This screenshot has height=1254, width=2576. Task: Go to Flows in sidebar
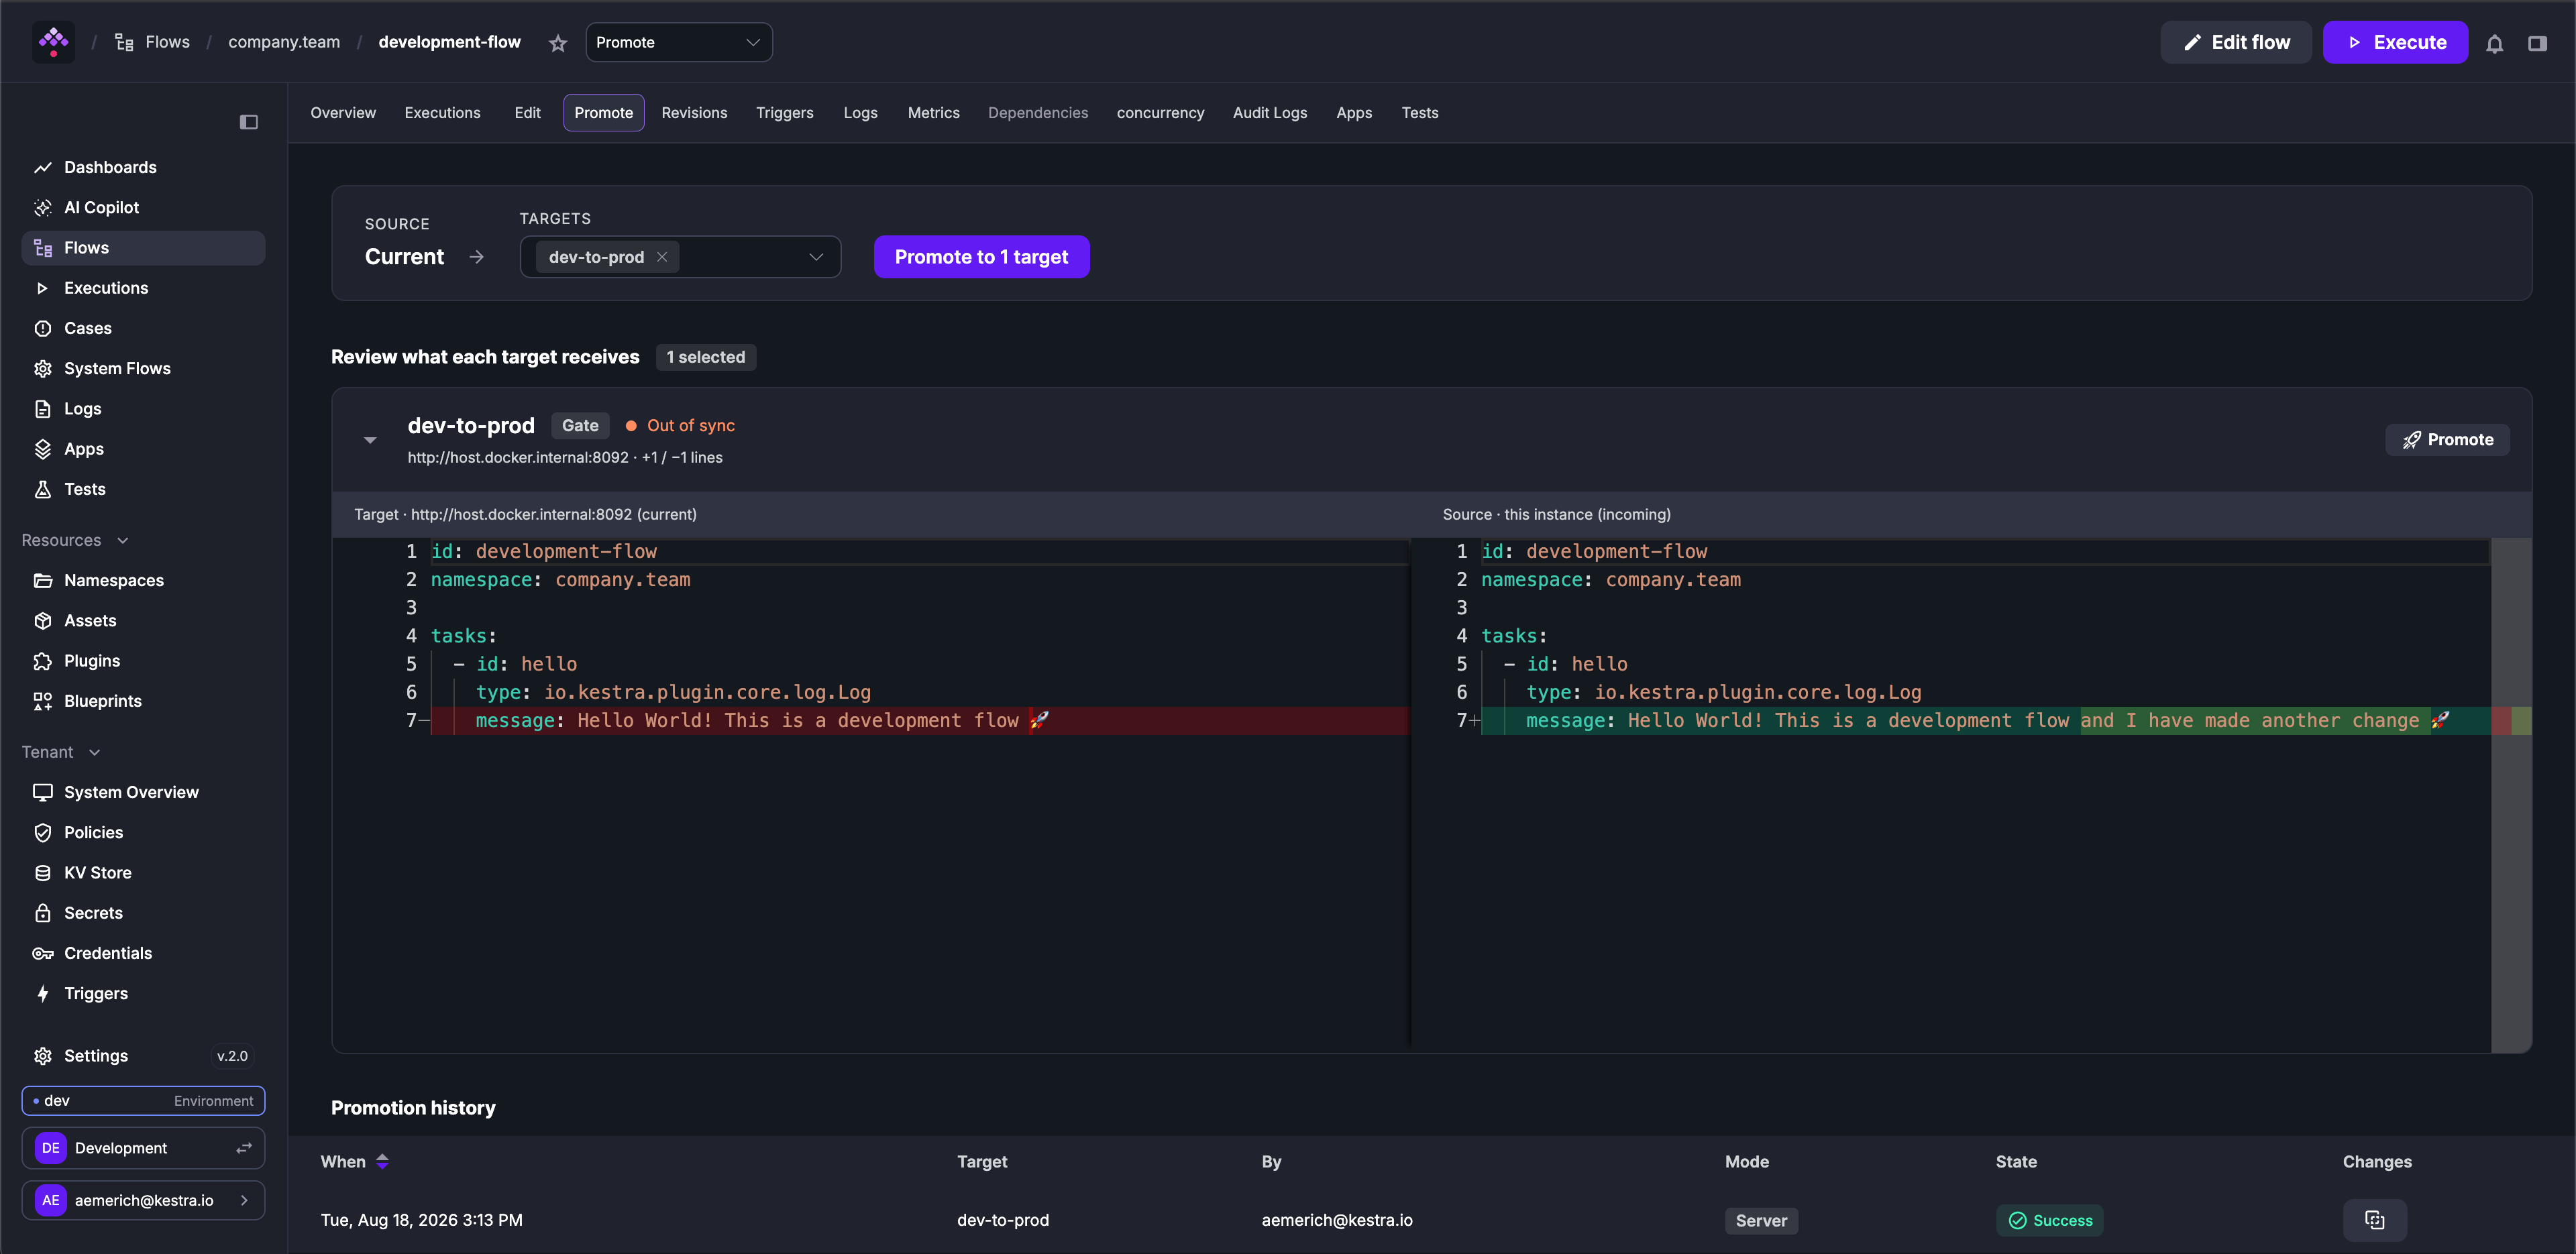tap(144, 248)
